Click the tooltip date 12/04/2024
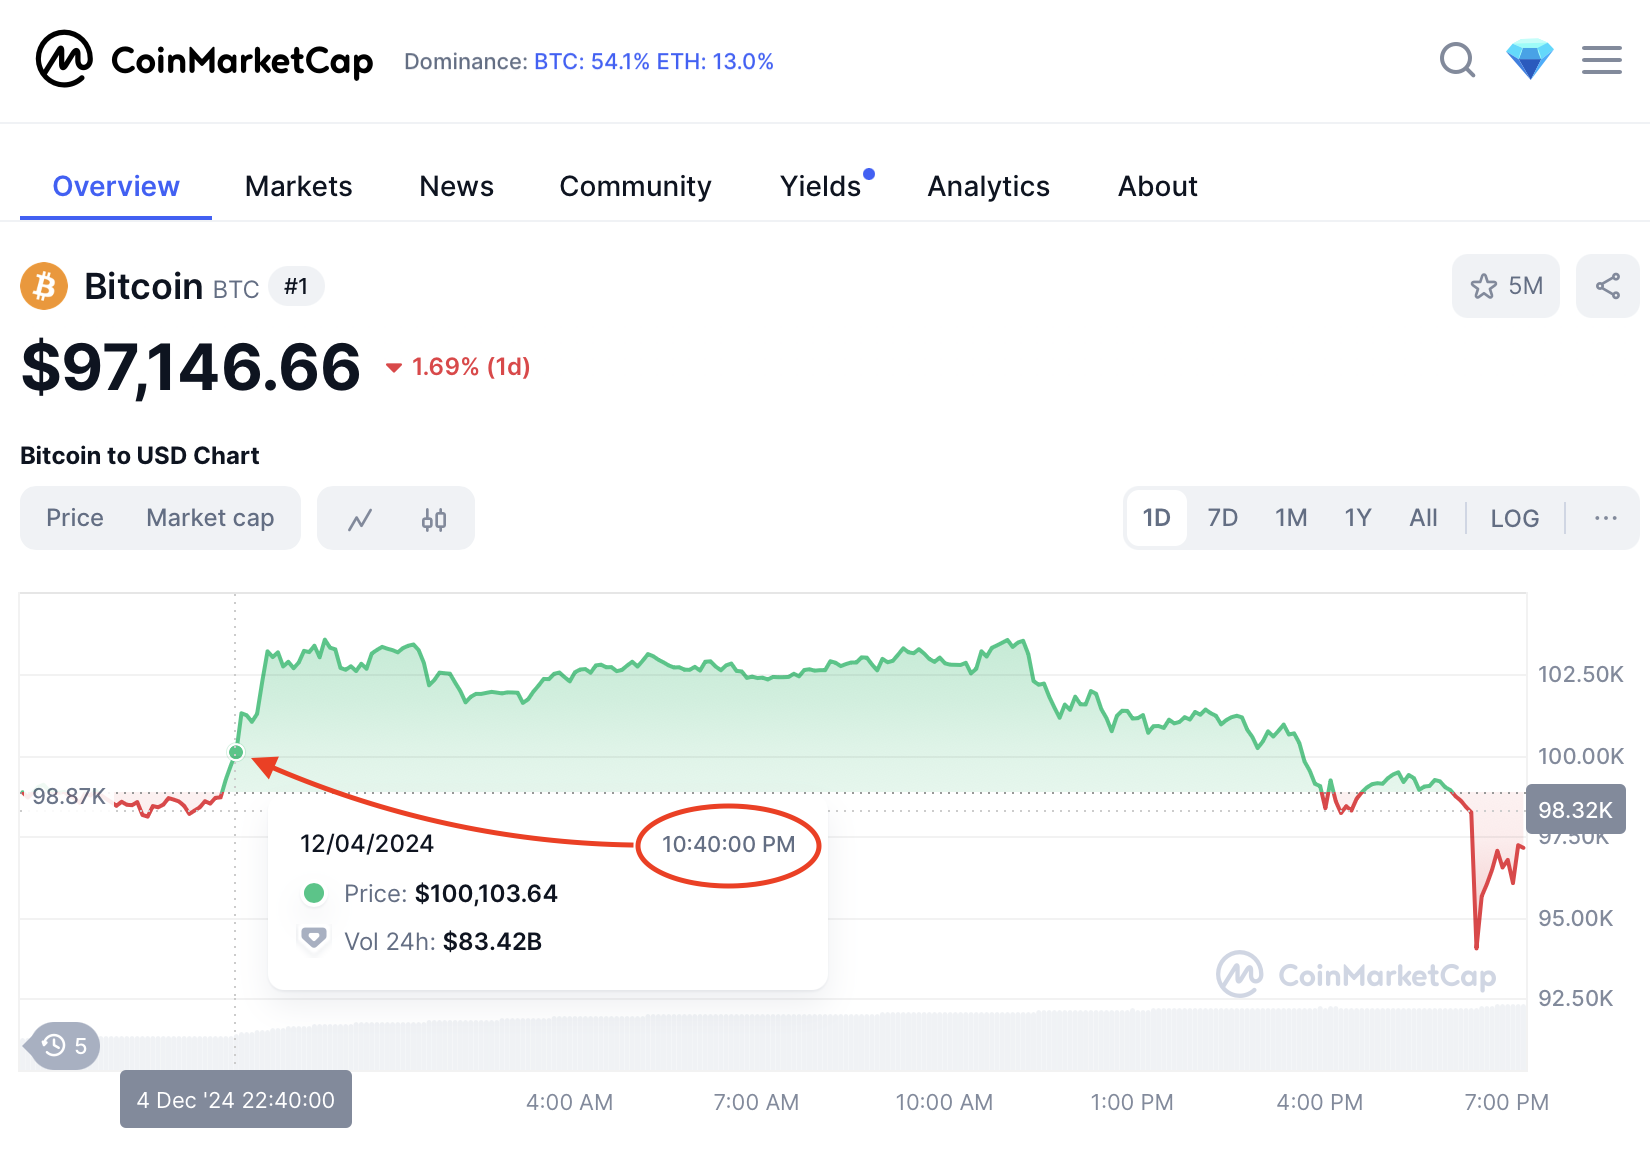Screen dimensions: 1650x1150 pos(367,844)
